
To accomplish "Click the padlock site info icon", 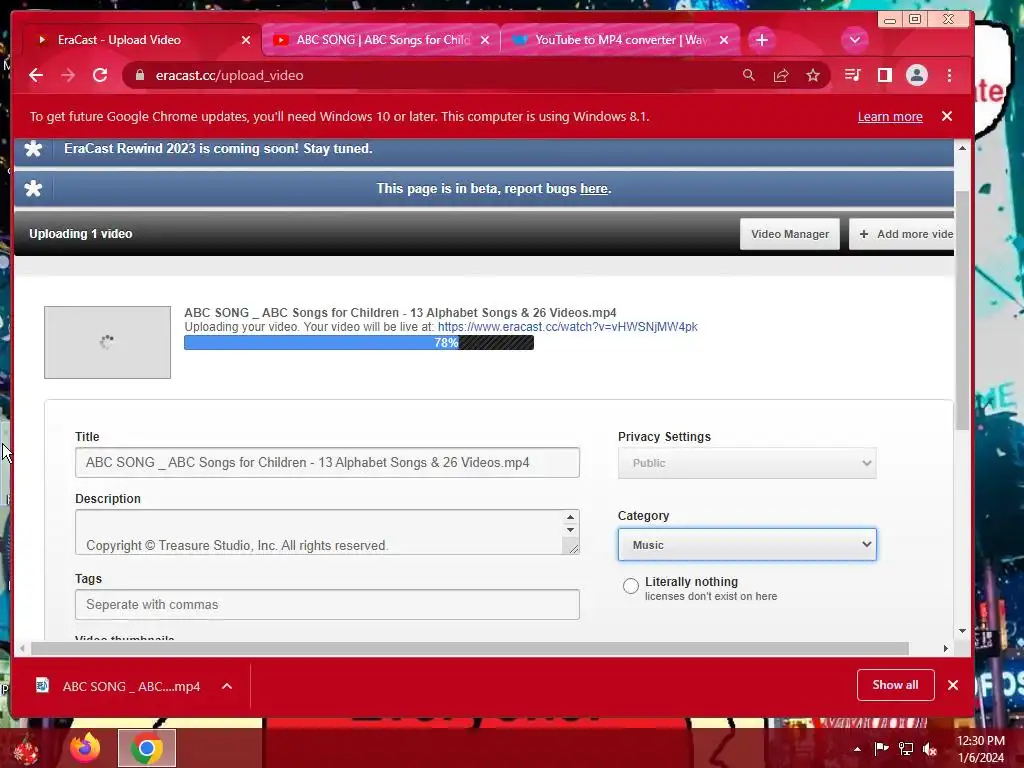I will click(x=139, y=75).
